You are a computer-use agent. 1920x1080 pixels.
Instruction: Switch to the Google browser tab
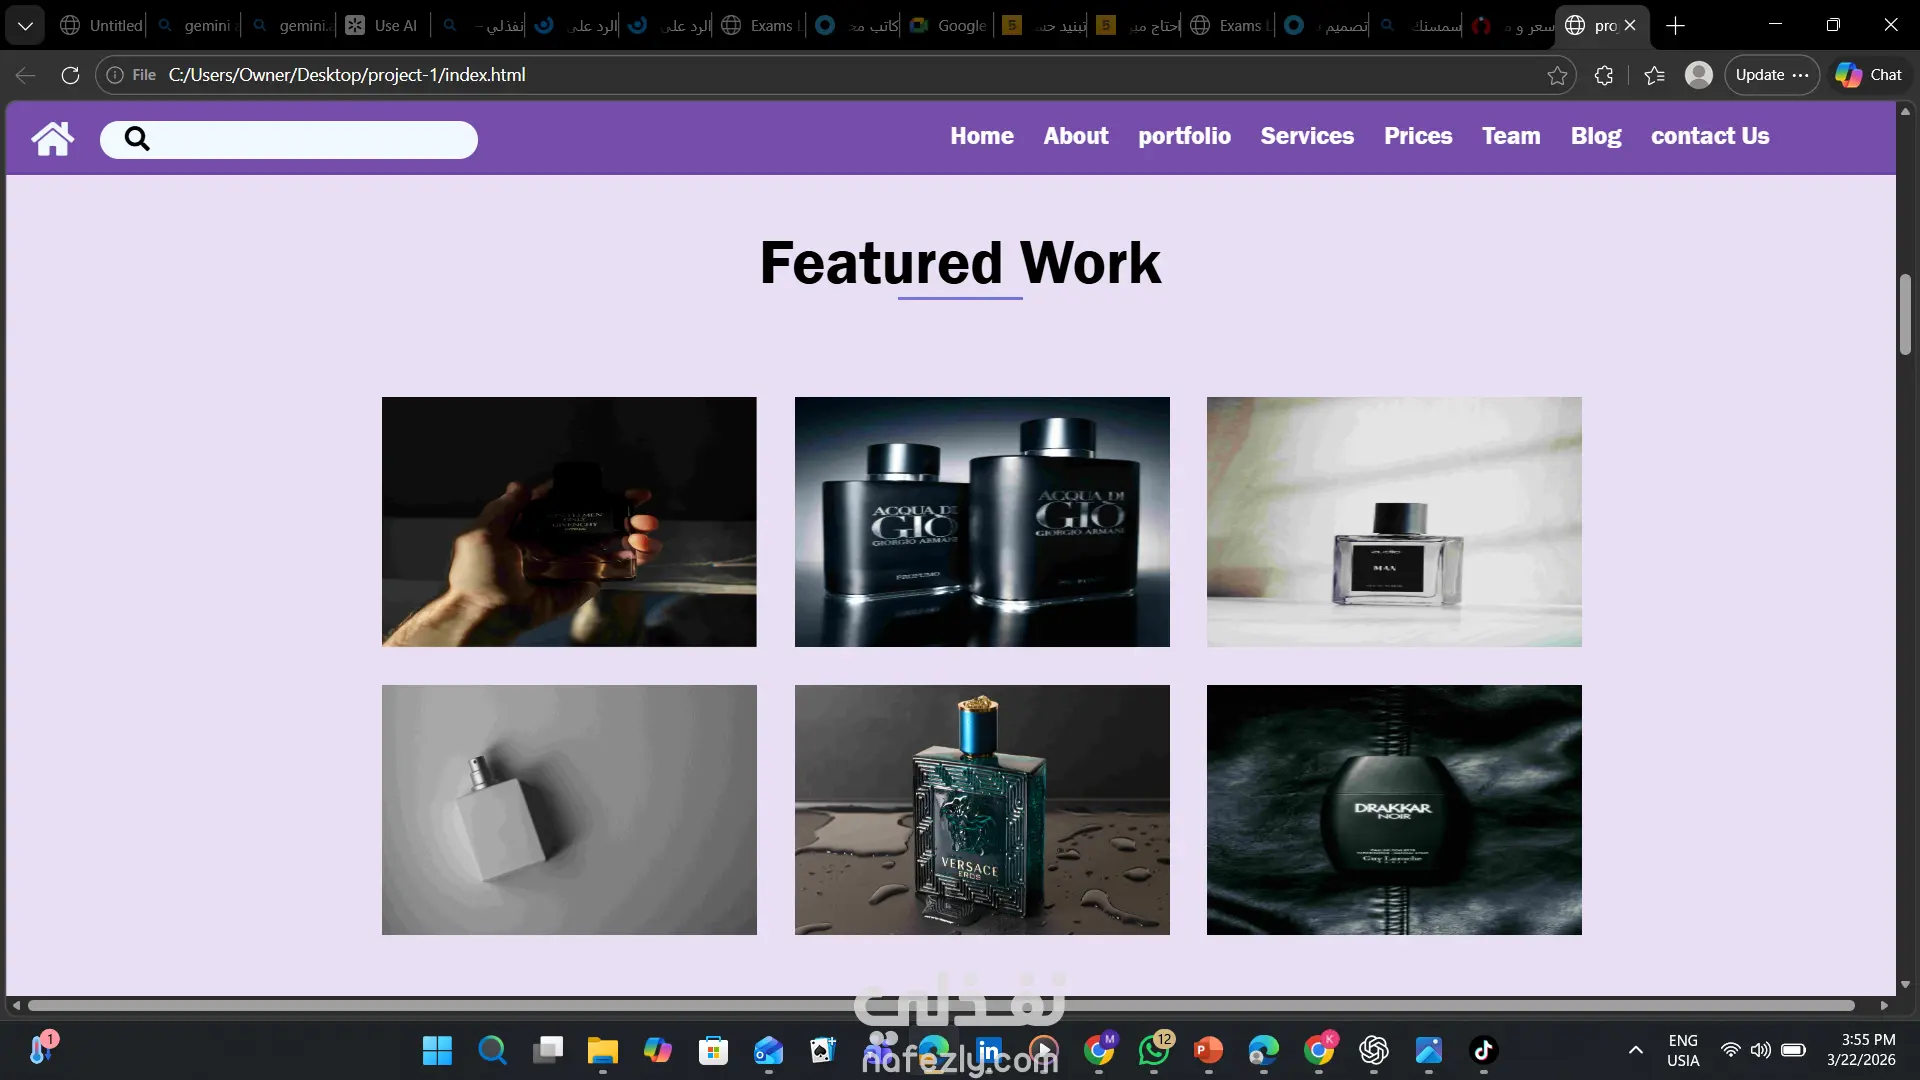pyautogui.click(x=948, y=26)
